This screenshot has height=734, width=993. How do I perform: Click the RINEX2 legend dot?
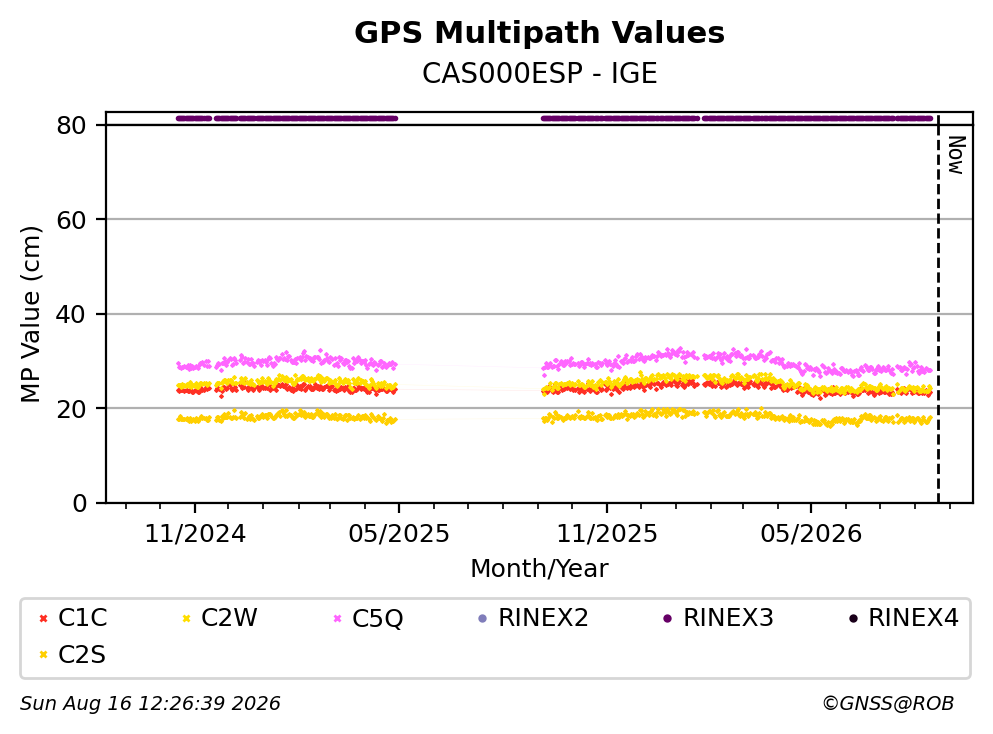tap(483, 618)
